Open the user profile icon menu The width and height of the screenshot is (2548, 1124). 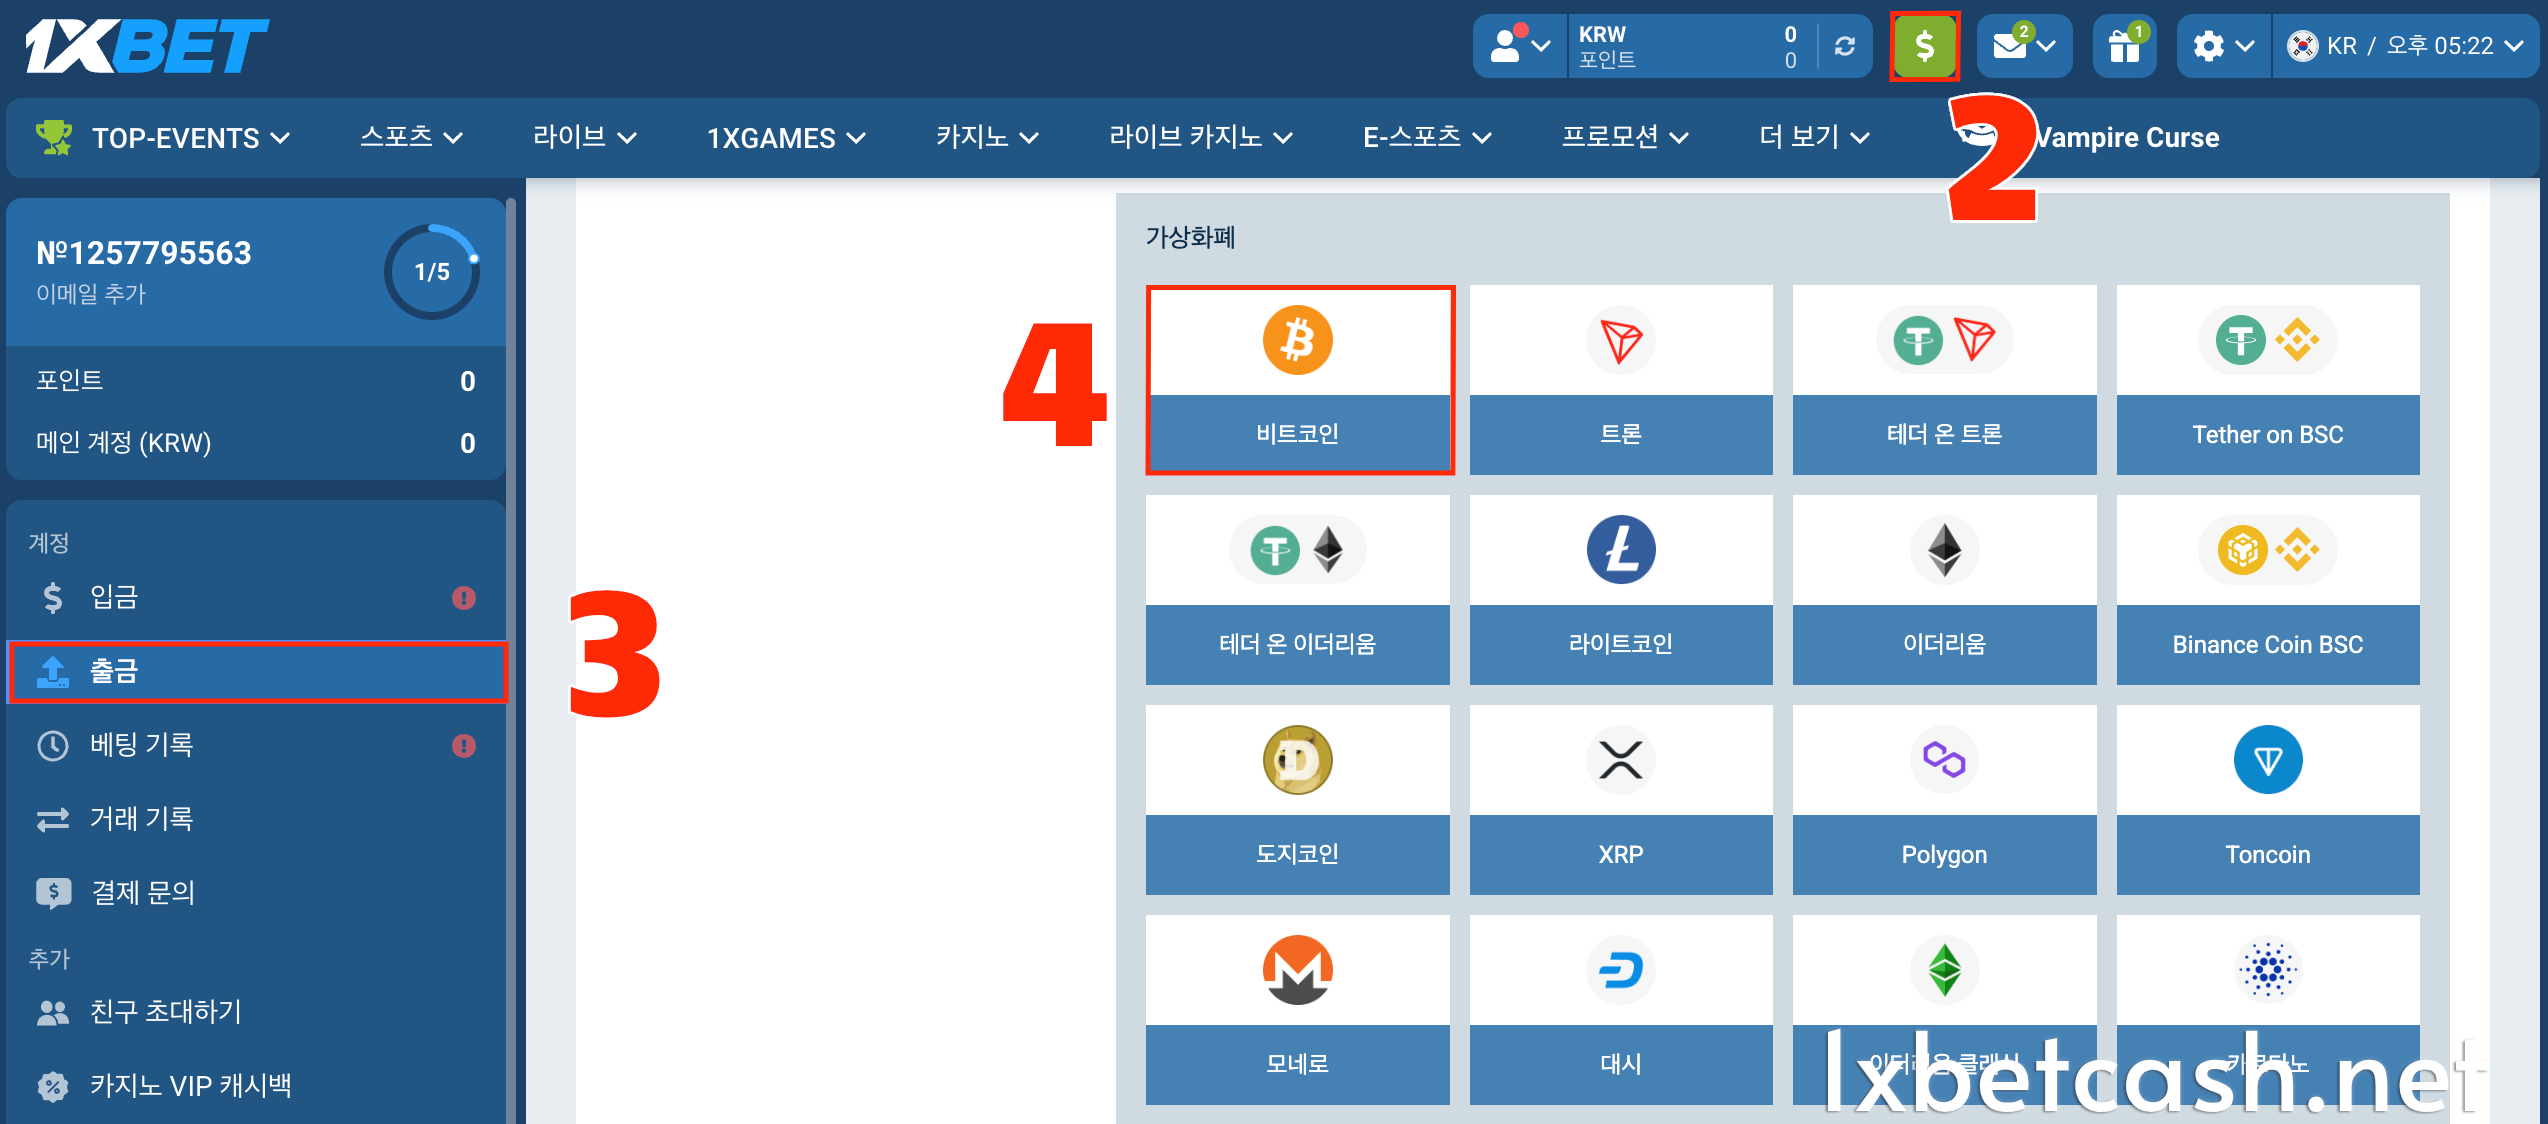1520,46
